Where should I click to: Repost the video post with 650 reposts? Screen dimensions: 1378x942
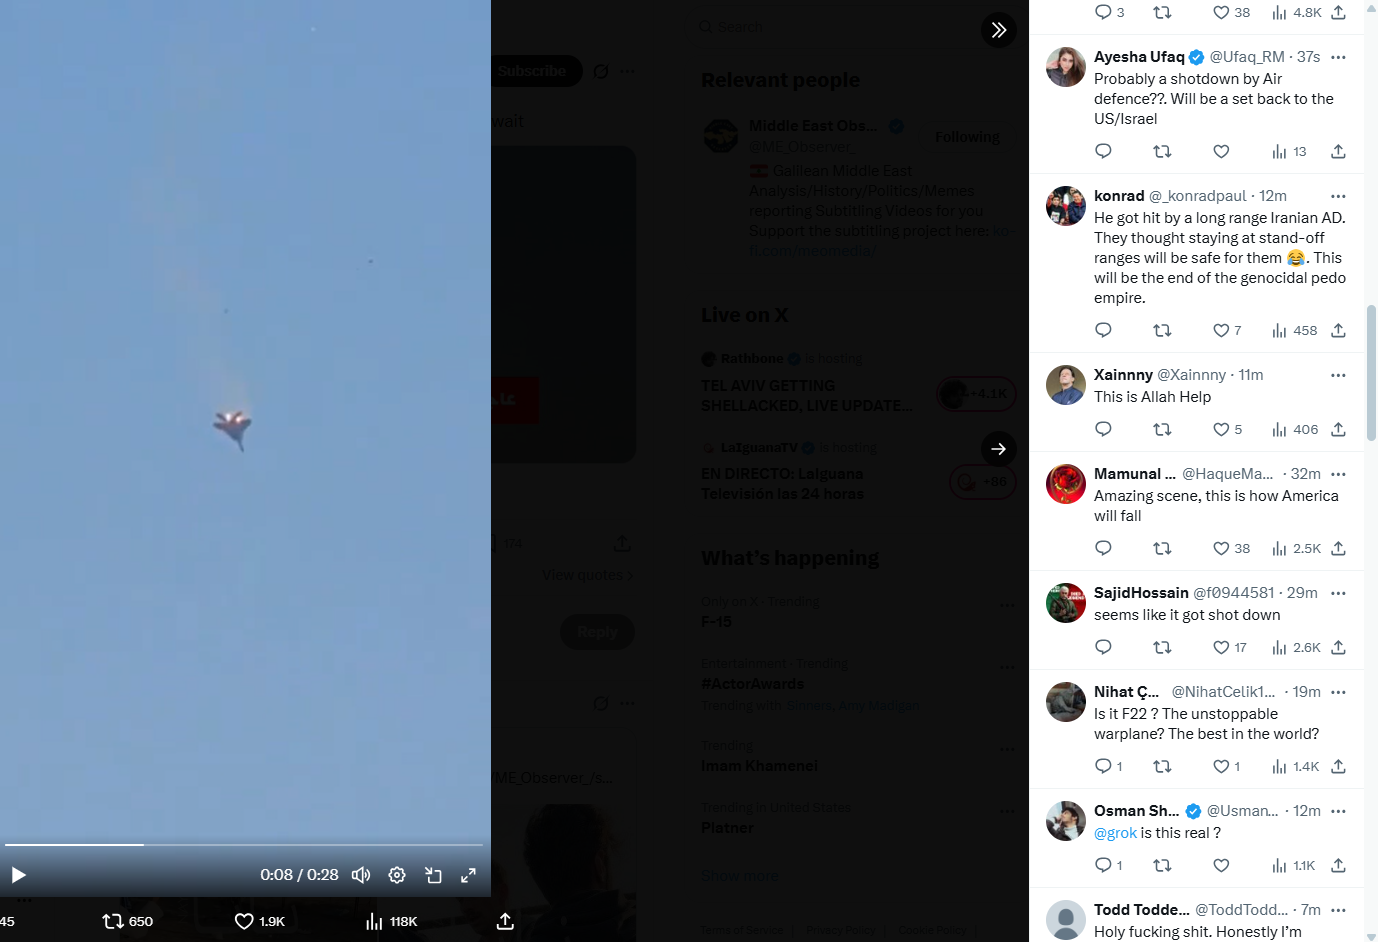pyautogui.click(x=128, y=921)
